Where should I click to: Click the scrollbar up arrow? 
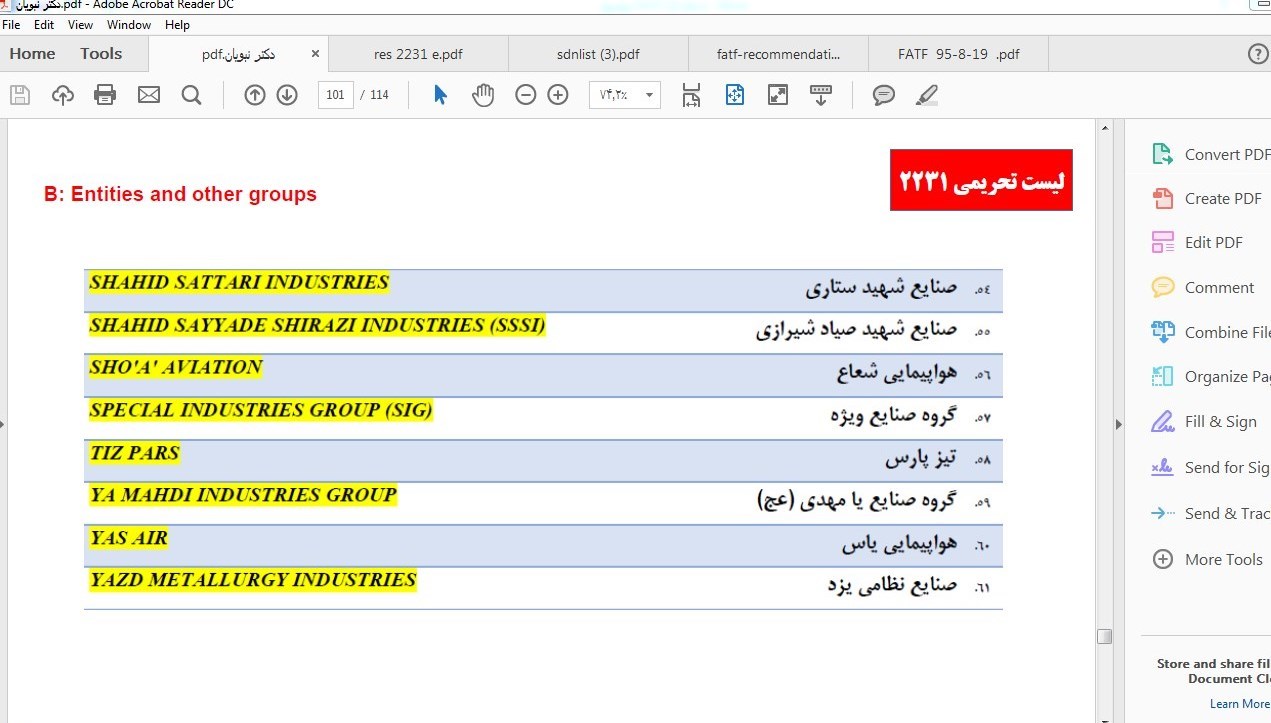point(1104,128)
